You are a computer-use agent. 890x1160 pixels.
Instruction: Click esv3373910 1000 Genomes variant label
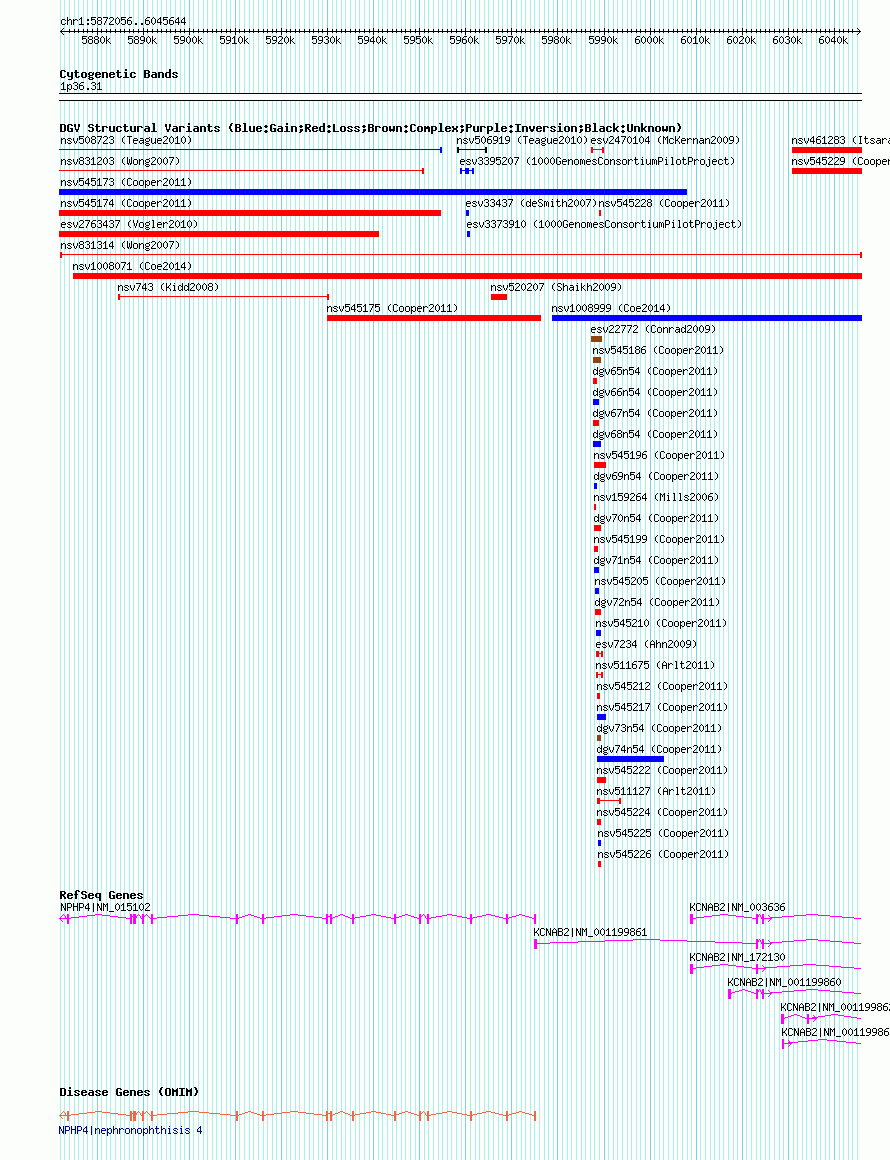coord(604,223)
